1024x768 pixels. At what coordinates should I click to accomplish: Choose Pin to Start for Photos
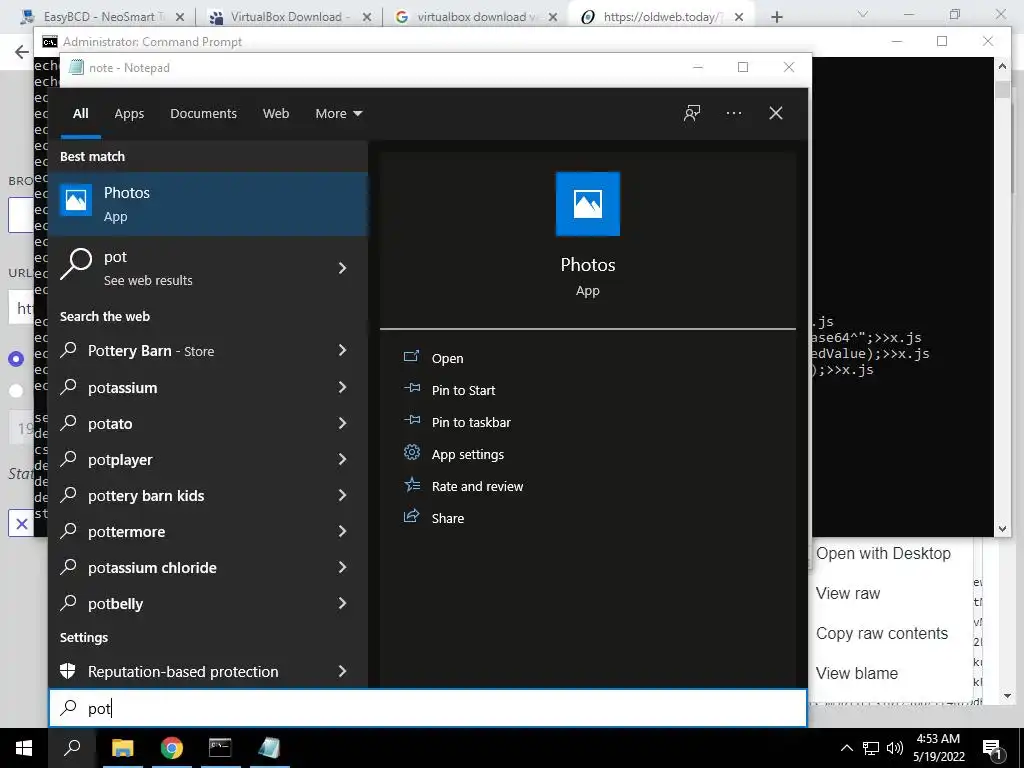coord(463,391)
